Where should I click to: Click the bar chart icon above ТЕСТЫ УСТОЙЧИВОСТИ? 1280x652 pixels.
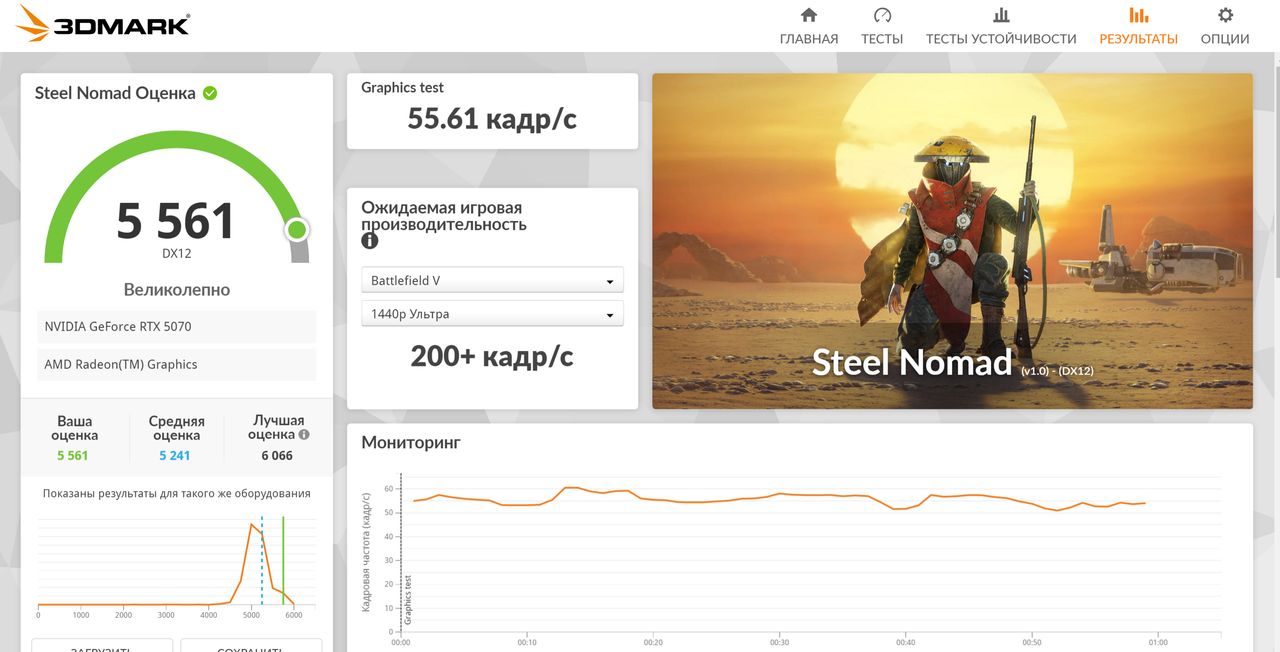click(1001, 15)
